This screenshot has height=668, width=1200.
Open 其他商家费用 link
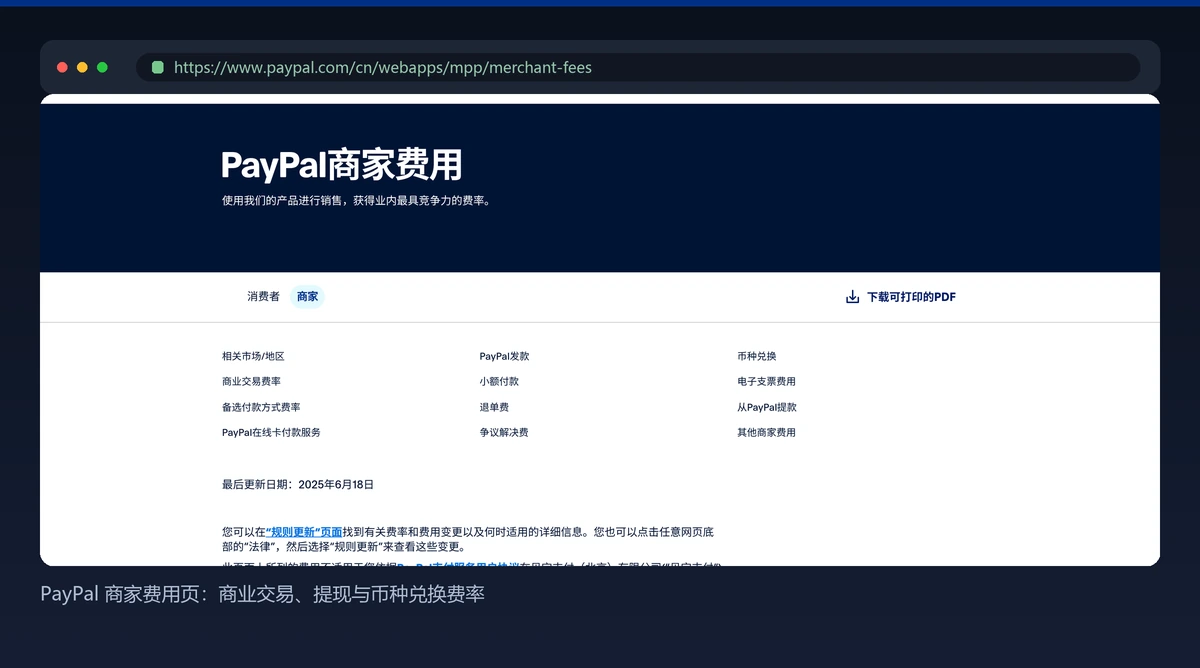[766, 432]
